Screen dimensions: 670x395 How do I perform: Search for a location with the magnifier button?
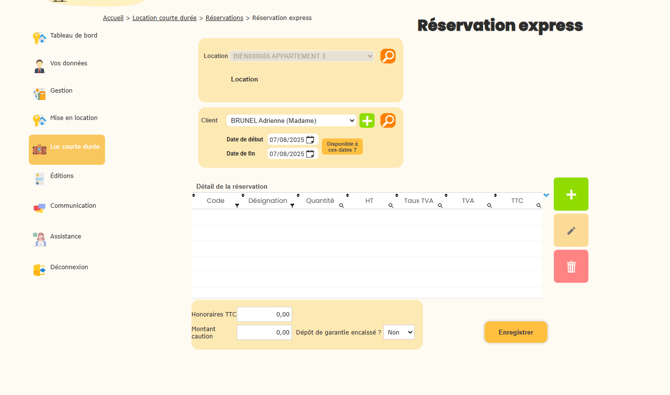tap(388, 56)
